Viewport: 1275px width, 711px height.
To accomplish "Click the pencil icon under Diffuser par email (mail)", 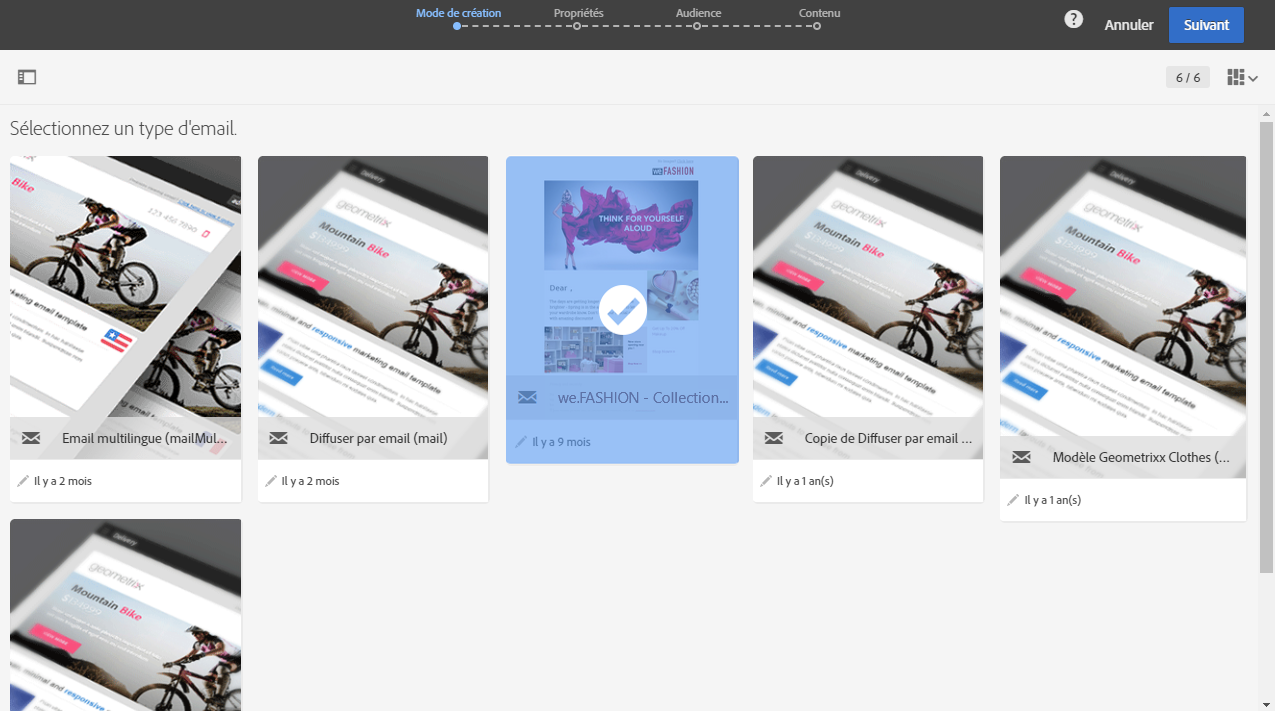I will pos(271,481).
